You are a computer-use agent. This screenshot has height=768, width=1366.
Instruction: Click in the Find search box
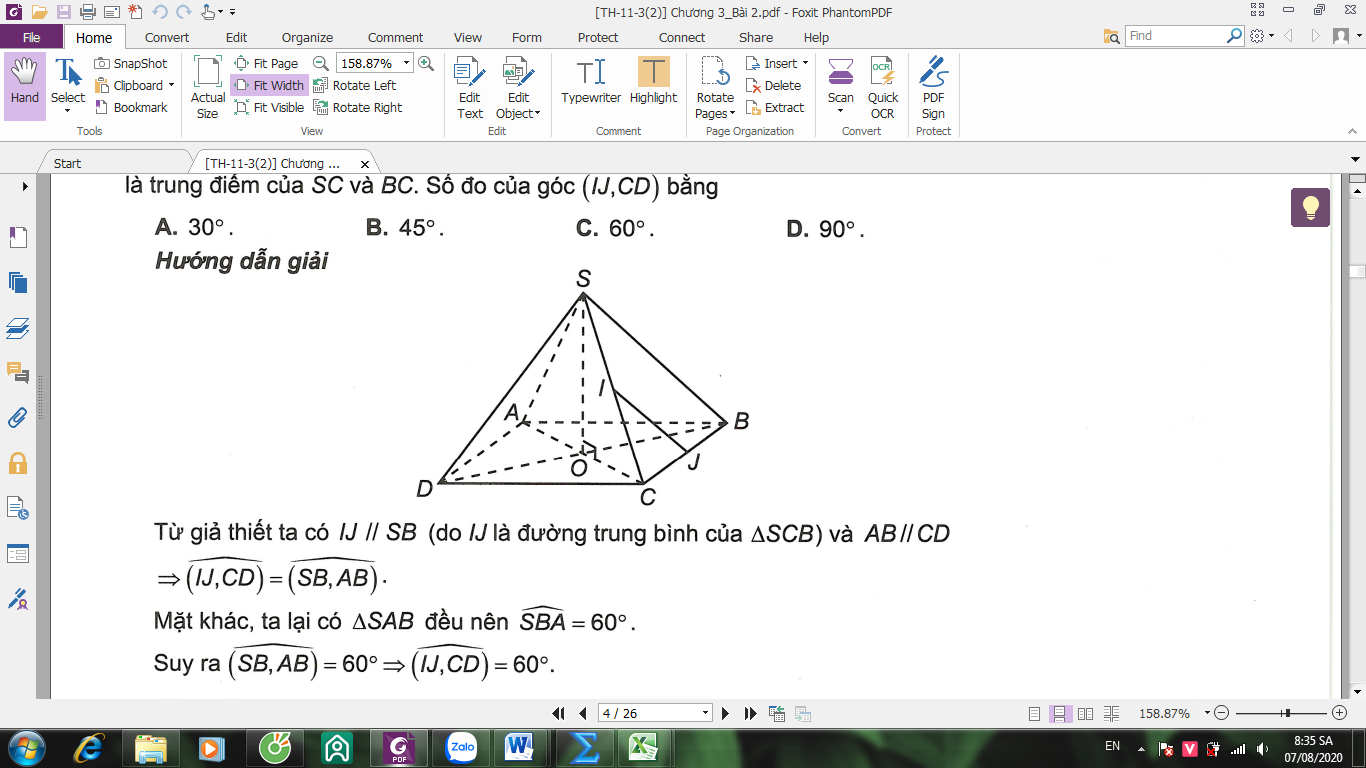pos(1176,36)
